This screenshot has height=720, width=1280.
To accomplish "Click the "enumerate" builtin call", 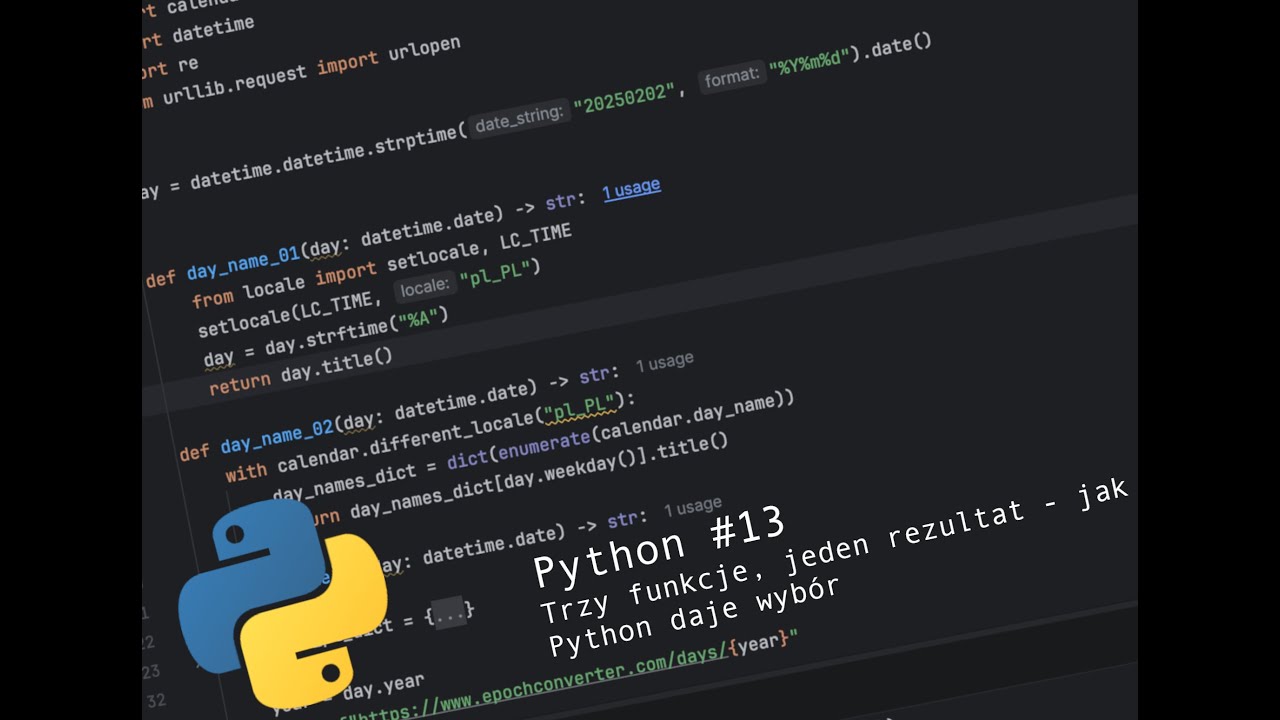I will [x=543, y=445].
